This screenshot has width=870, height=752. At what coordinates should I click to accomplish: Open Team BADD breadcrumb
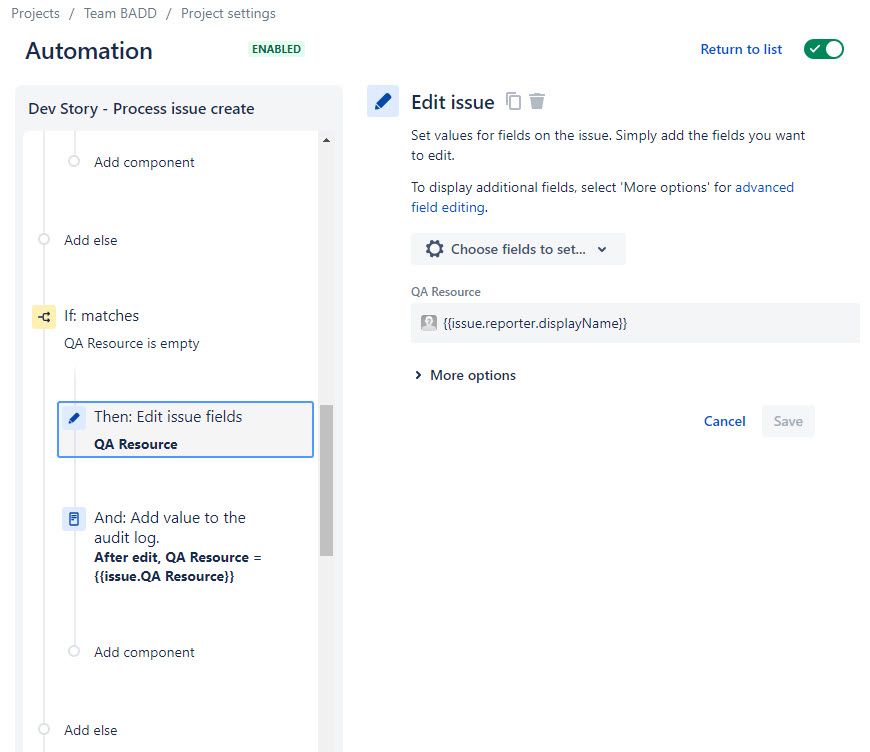[x=120, y=13]
